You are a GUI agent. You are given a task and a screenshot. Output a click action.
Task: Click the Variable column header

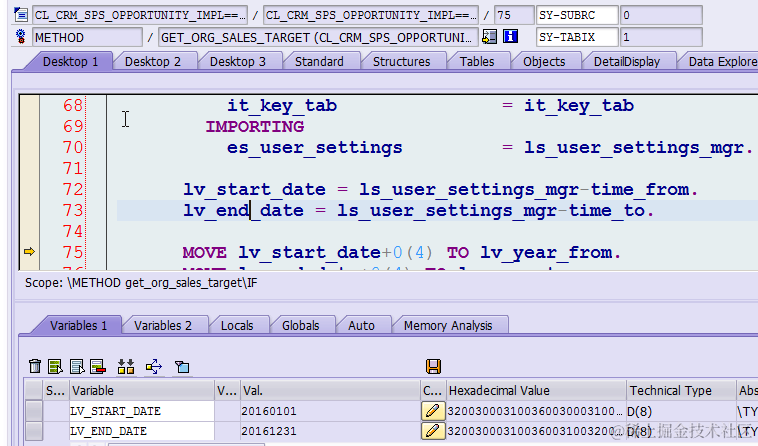[x=142, y=390]
